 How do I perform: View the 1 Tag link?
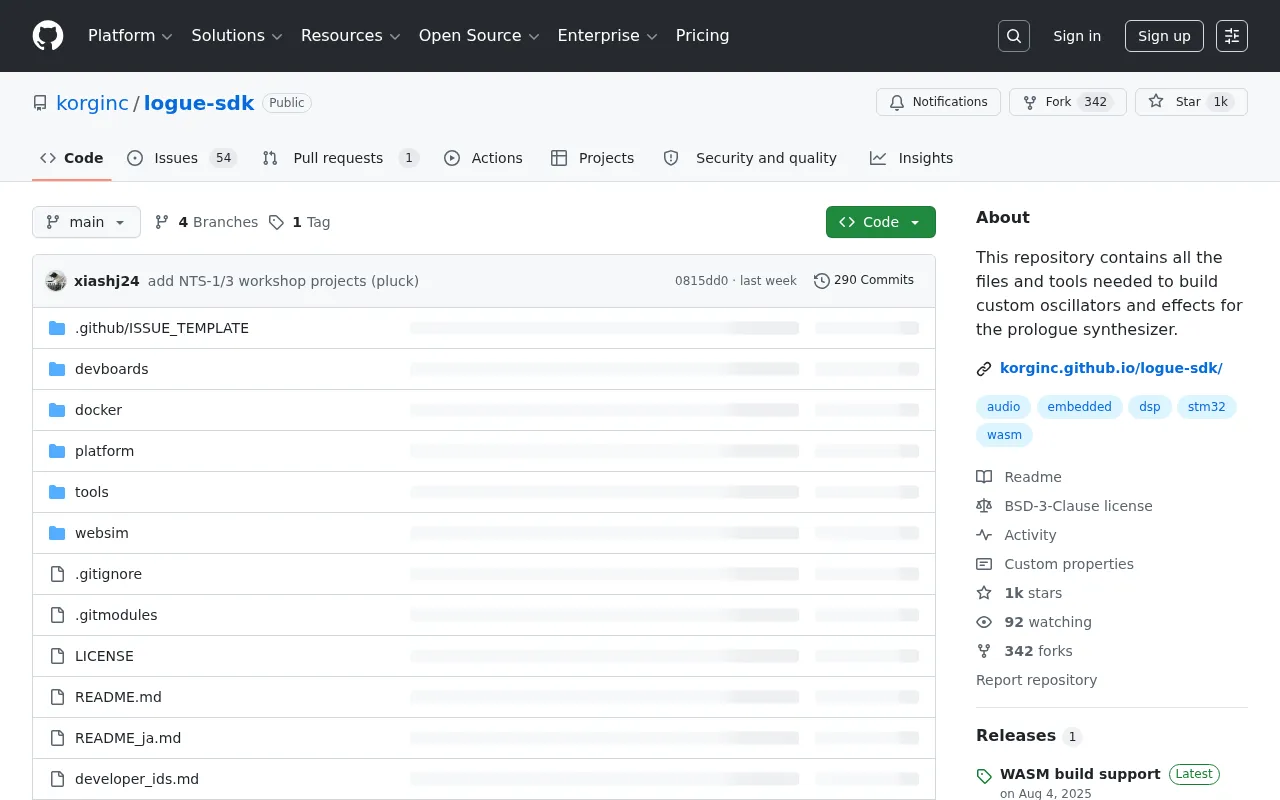(x=299, y=222)
